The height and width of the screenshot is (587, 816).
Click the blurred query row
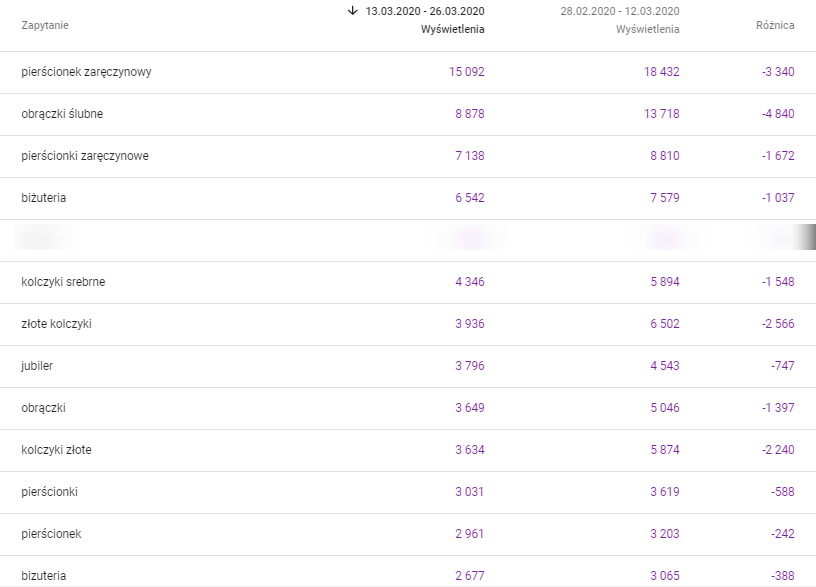[408, 240]
